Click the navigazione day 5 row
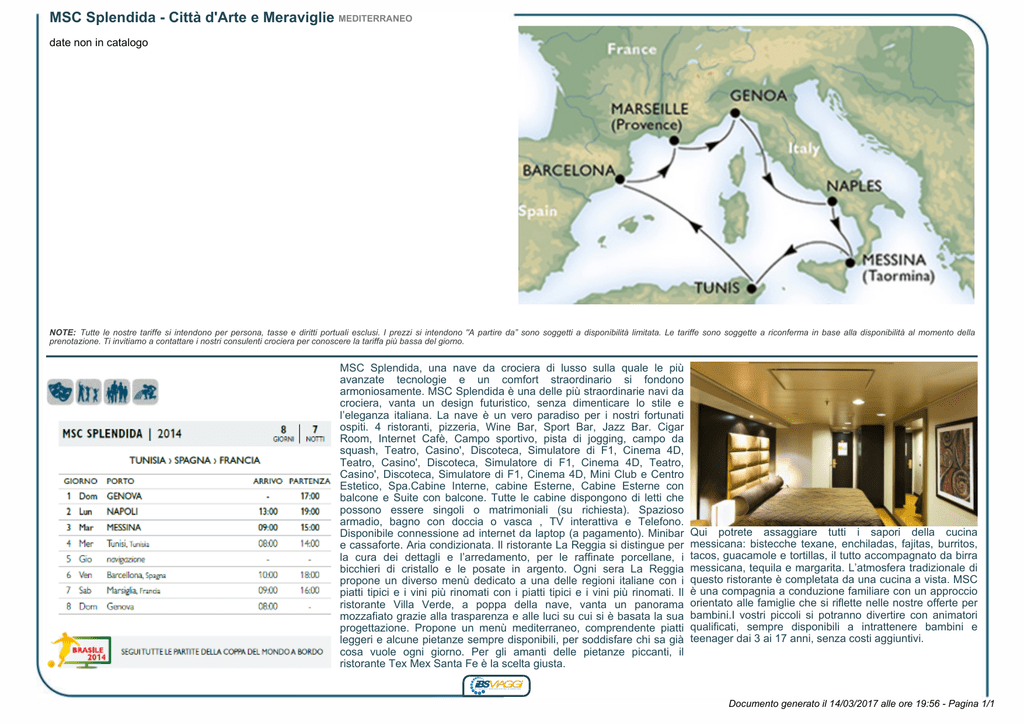Screen dimensions: 1024x725 tap(194, 559)
